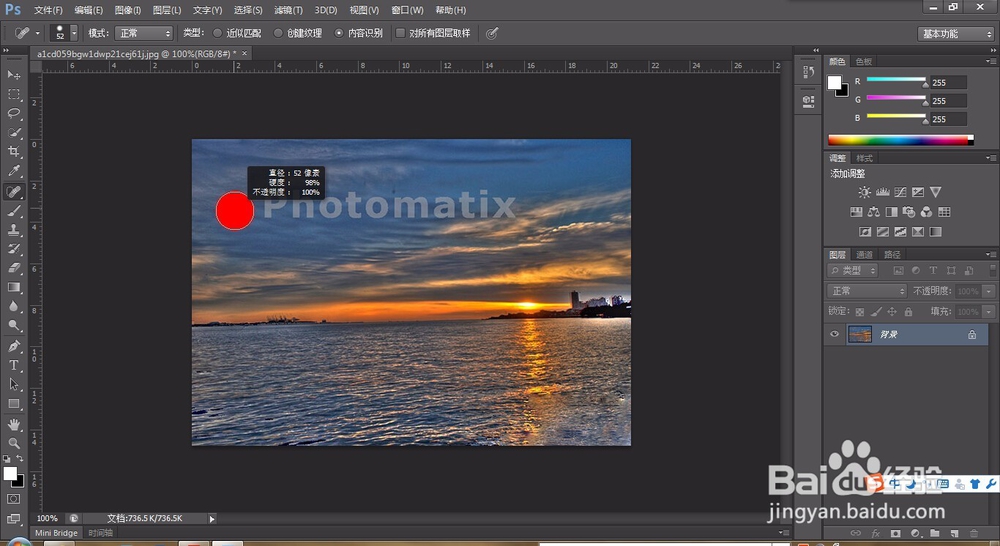This screenshot has width=1000, height=546.
Task: Switch to the 色板 tab
Action: (x=864, y=61)
